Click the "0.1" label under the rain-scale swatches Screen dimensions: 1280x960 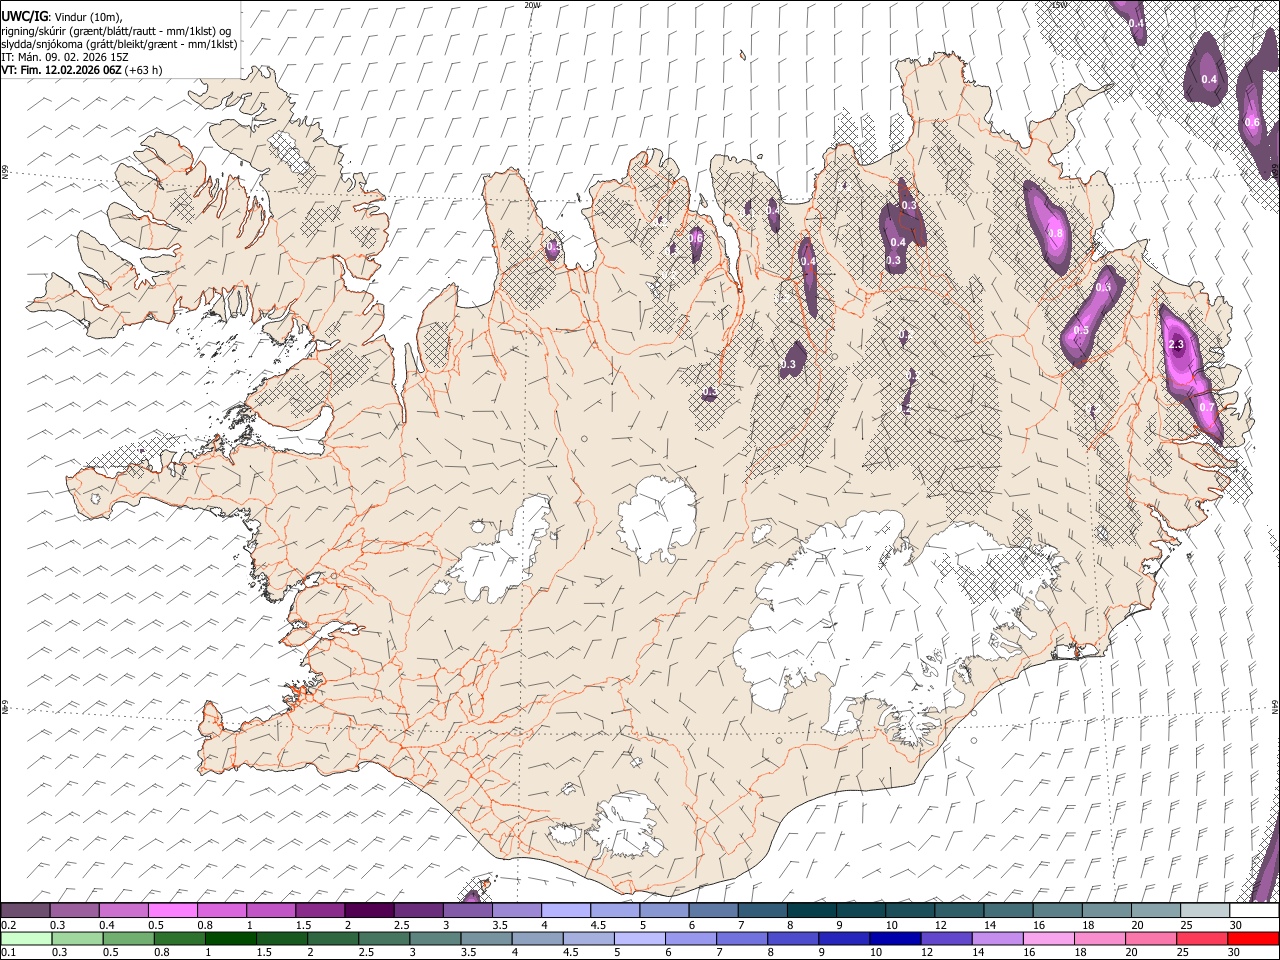click(x=9, y=953)
